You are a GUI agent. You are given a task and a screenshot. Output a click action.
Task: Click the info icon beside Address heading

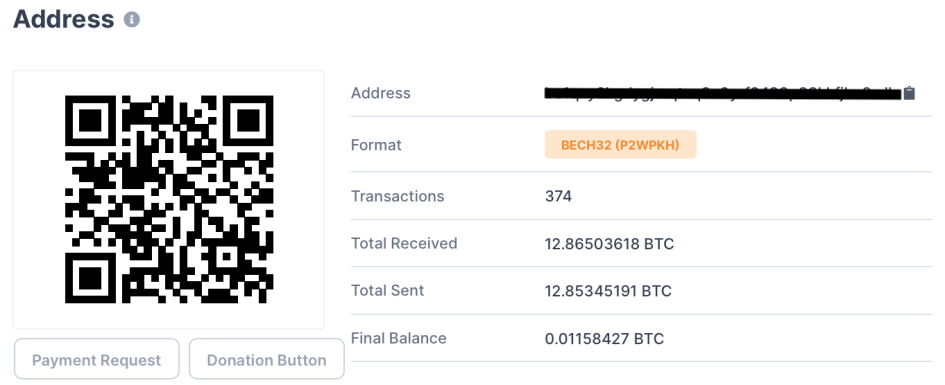click(x=132, y=19)
